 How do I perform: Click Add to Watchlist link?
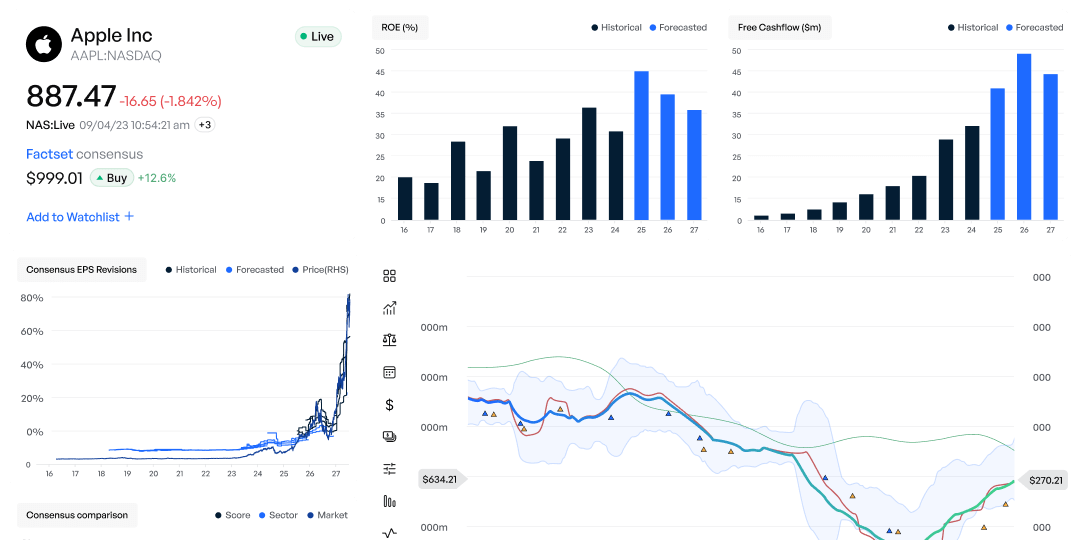tap(80, 217)
